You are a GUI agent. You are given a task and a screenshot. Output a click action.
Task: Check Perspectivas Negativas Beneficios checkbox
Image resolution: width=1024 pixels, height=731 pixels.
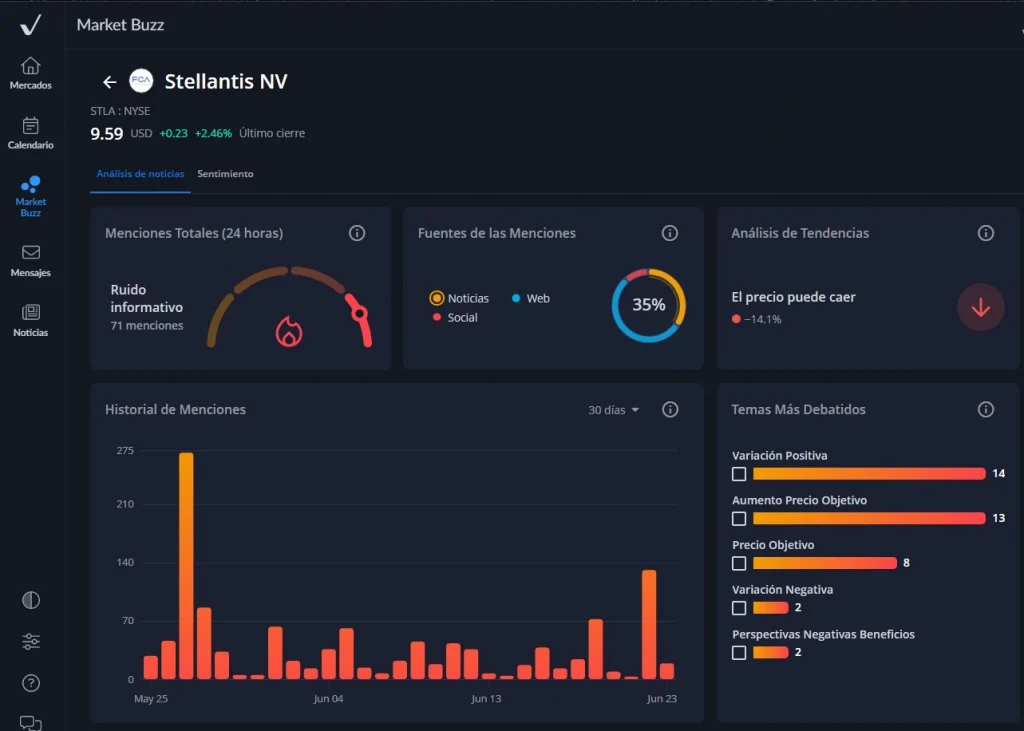(x=739, y=653)
